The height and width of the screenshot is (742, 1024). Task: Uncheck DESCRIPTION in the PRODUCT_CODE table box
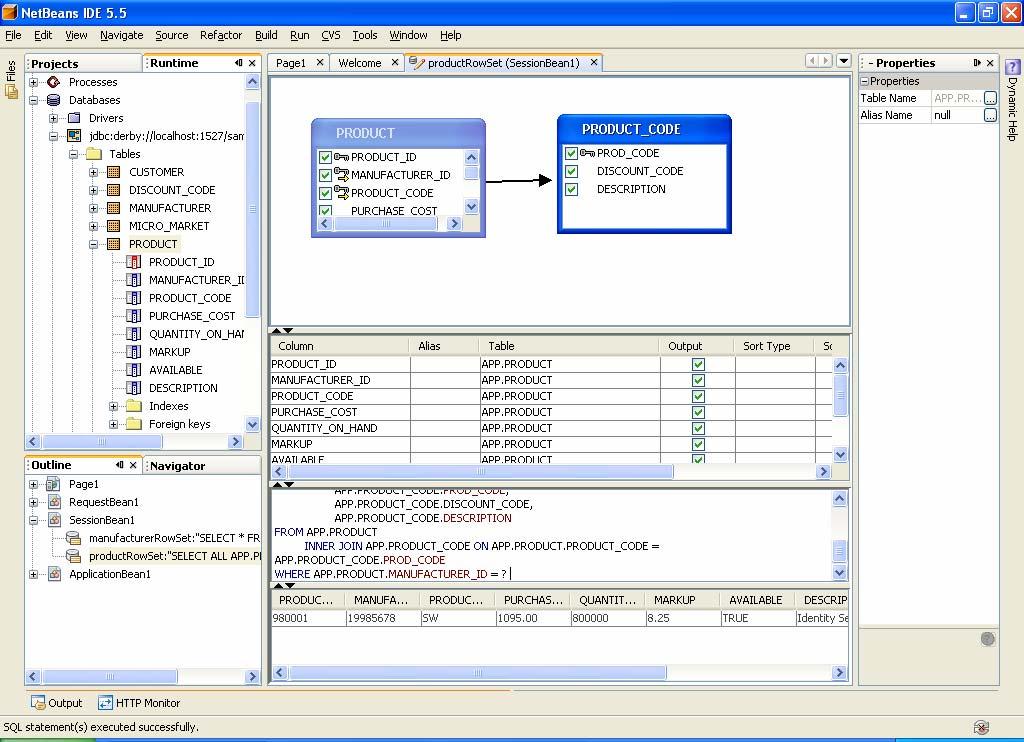coord(571,189)
